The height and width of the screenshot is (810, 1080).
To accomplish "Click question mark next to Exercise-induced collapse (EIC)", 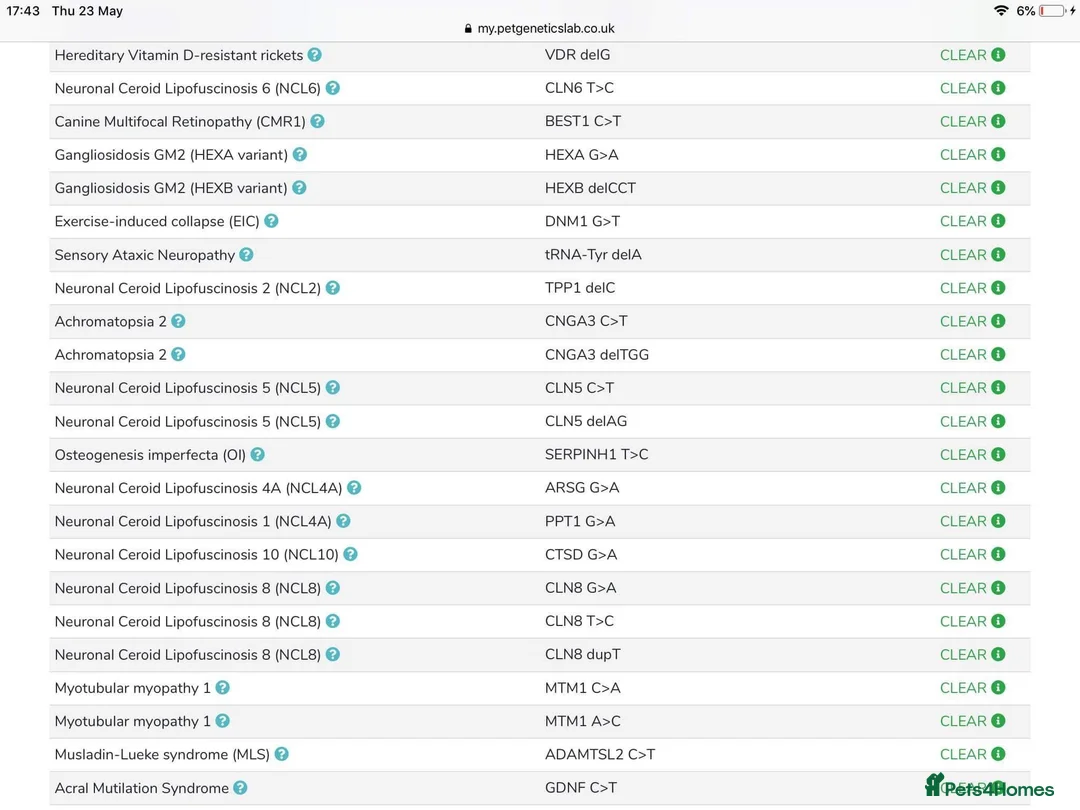I will pos(271,221).
